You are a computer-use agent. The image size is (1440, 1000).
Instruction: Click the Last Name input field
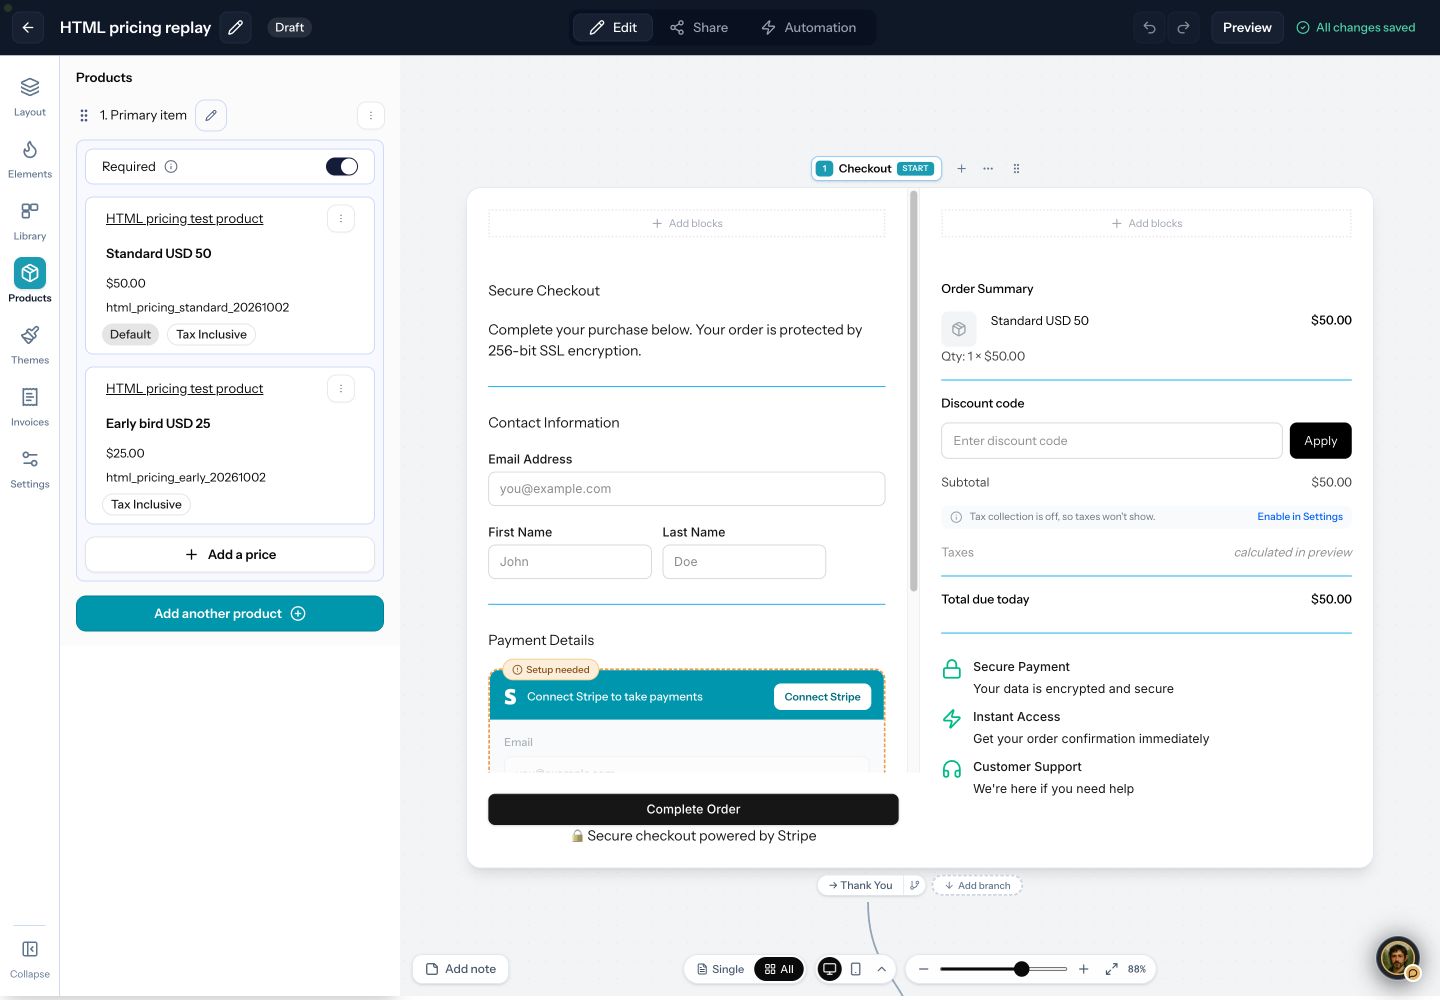click(x=744, y=562)
